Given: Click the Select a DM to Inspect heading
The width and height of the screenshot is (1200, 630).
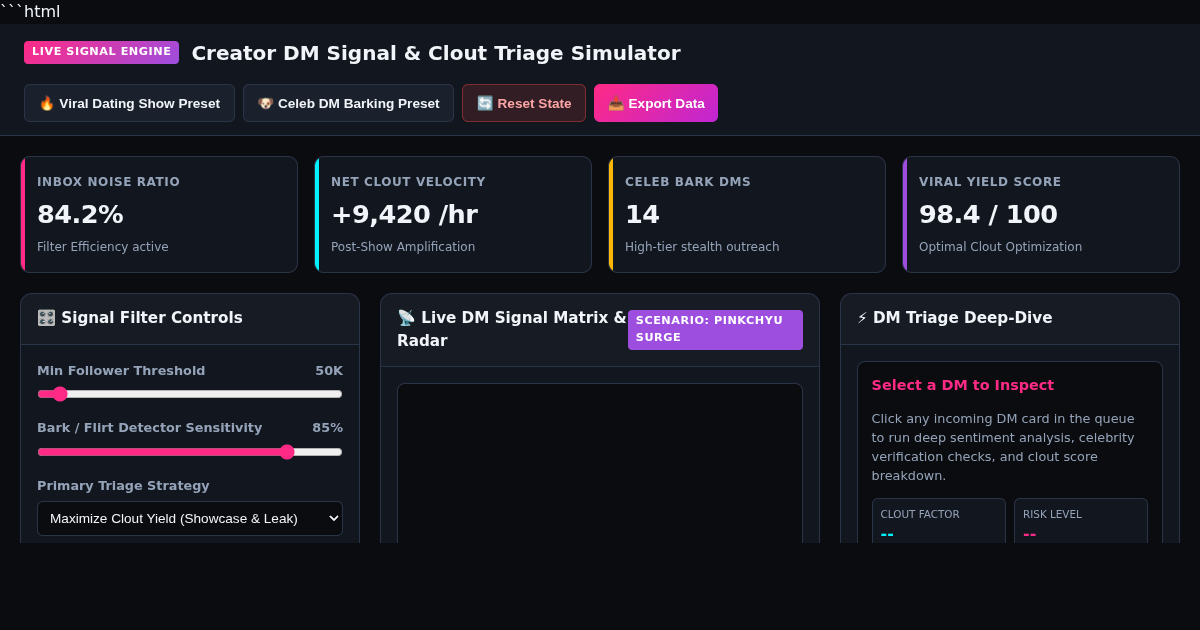Looking at the screenshot, I should 962,385.
